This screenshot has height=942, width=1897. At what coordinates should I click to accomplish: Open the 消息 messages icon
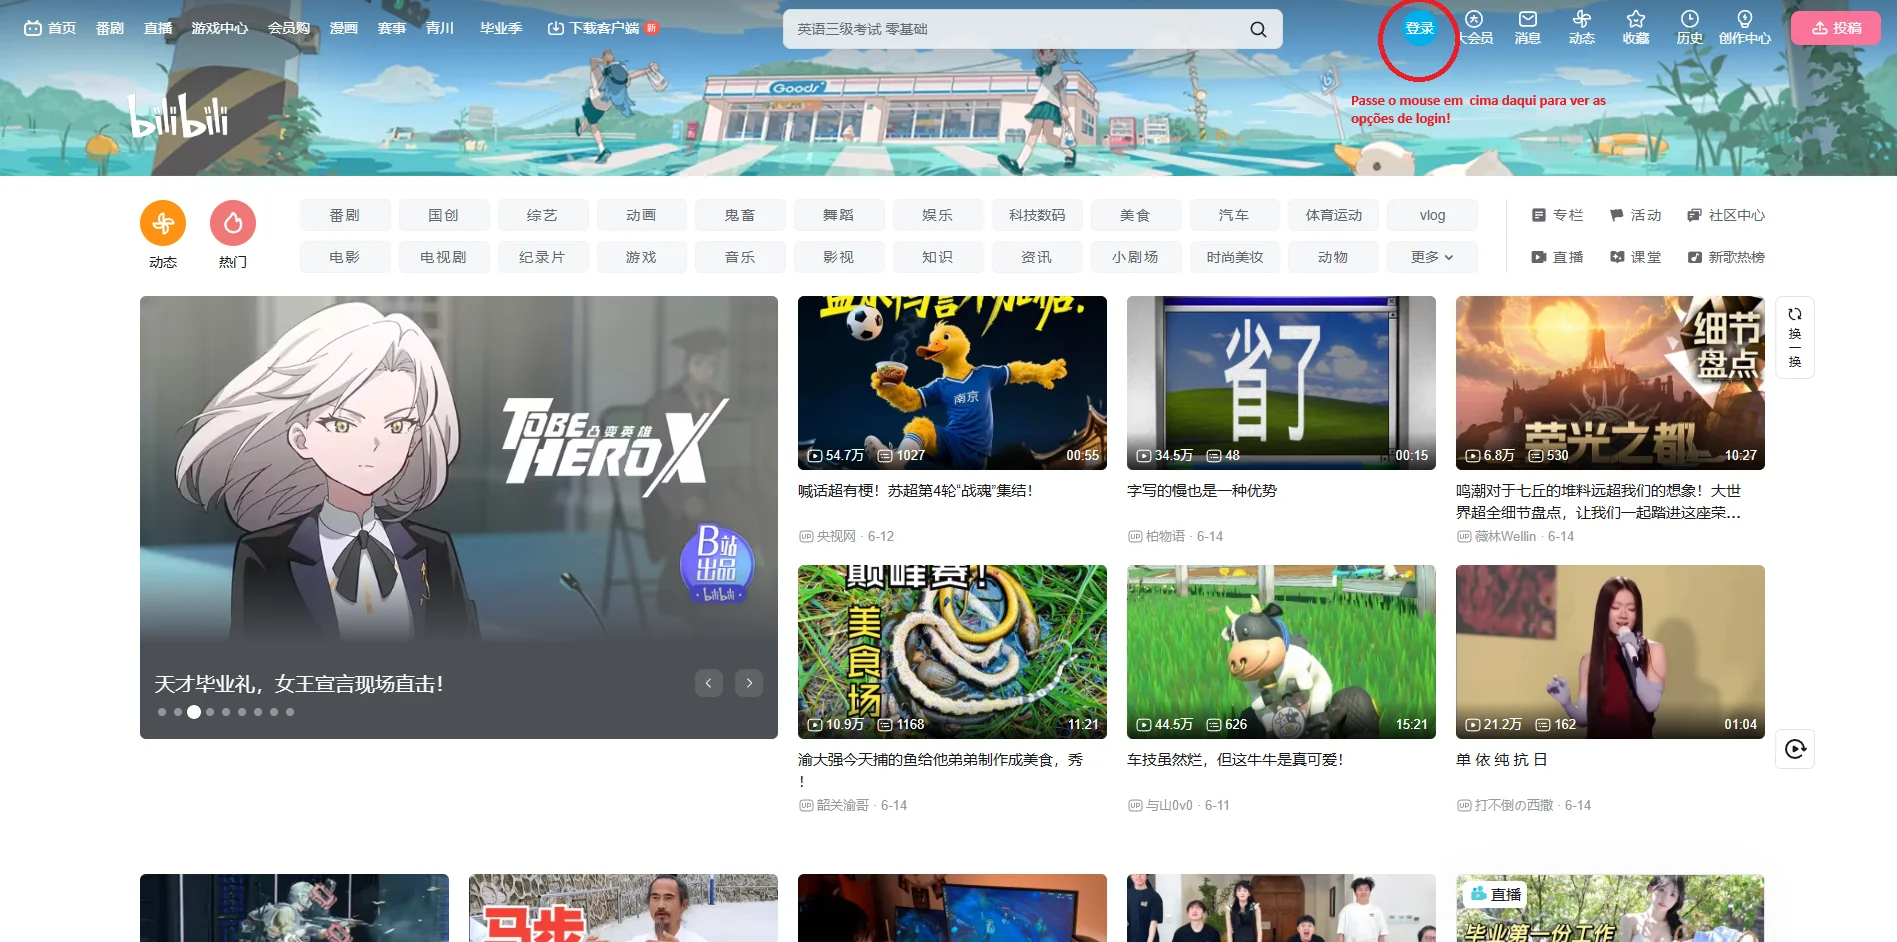click(1528, 28)
